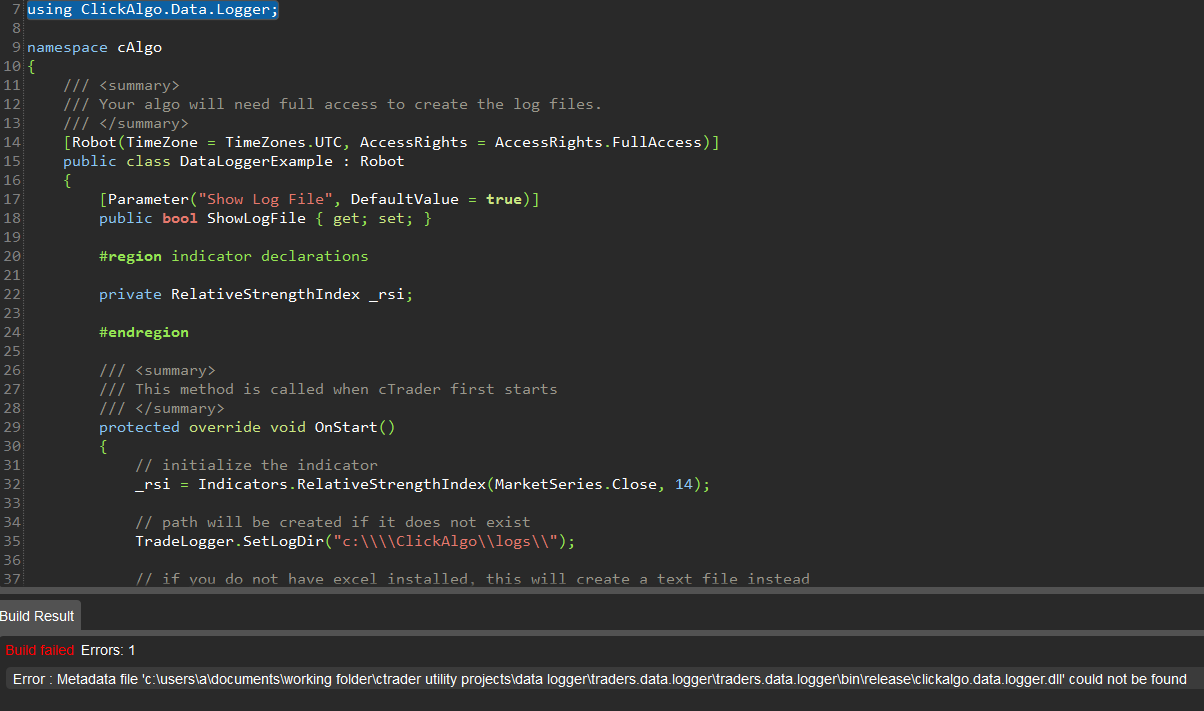This screenshot has height=711, width=1204.
Task: Click the 'if you do not have excel' comment
Action: pos(472,579)
